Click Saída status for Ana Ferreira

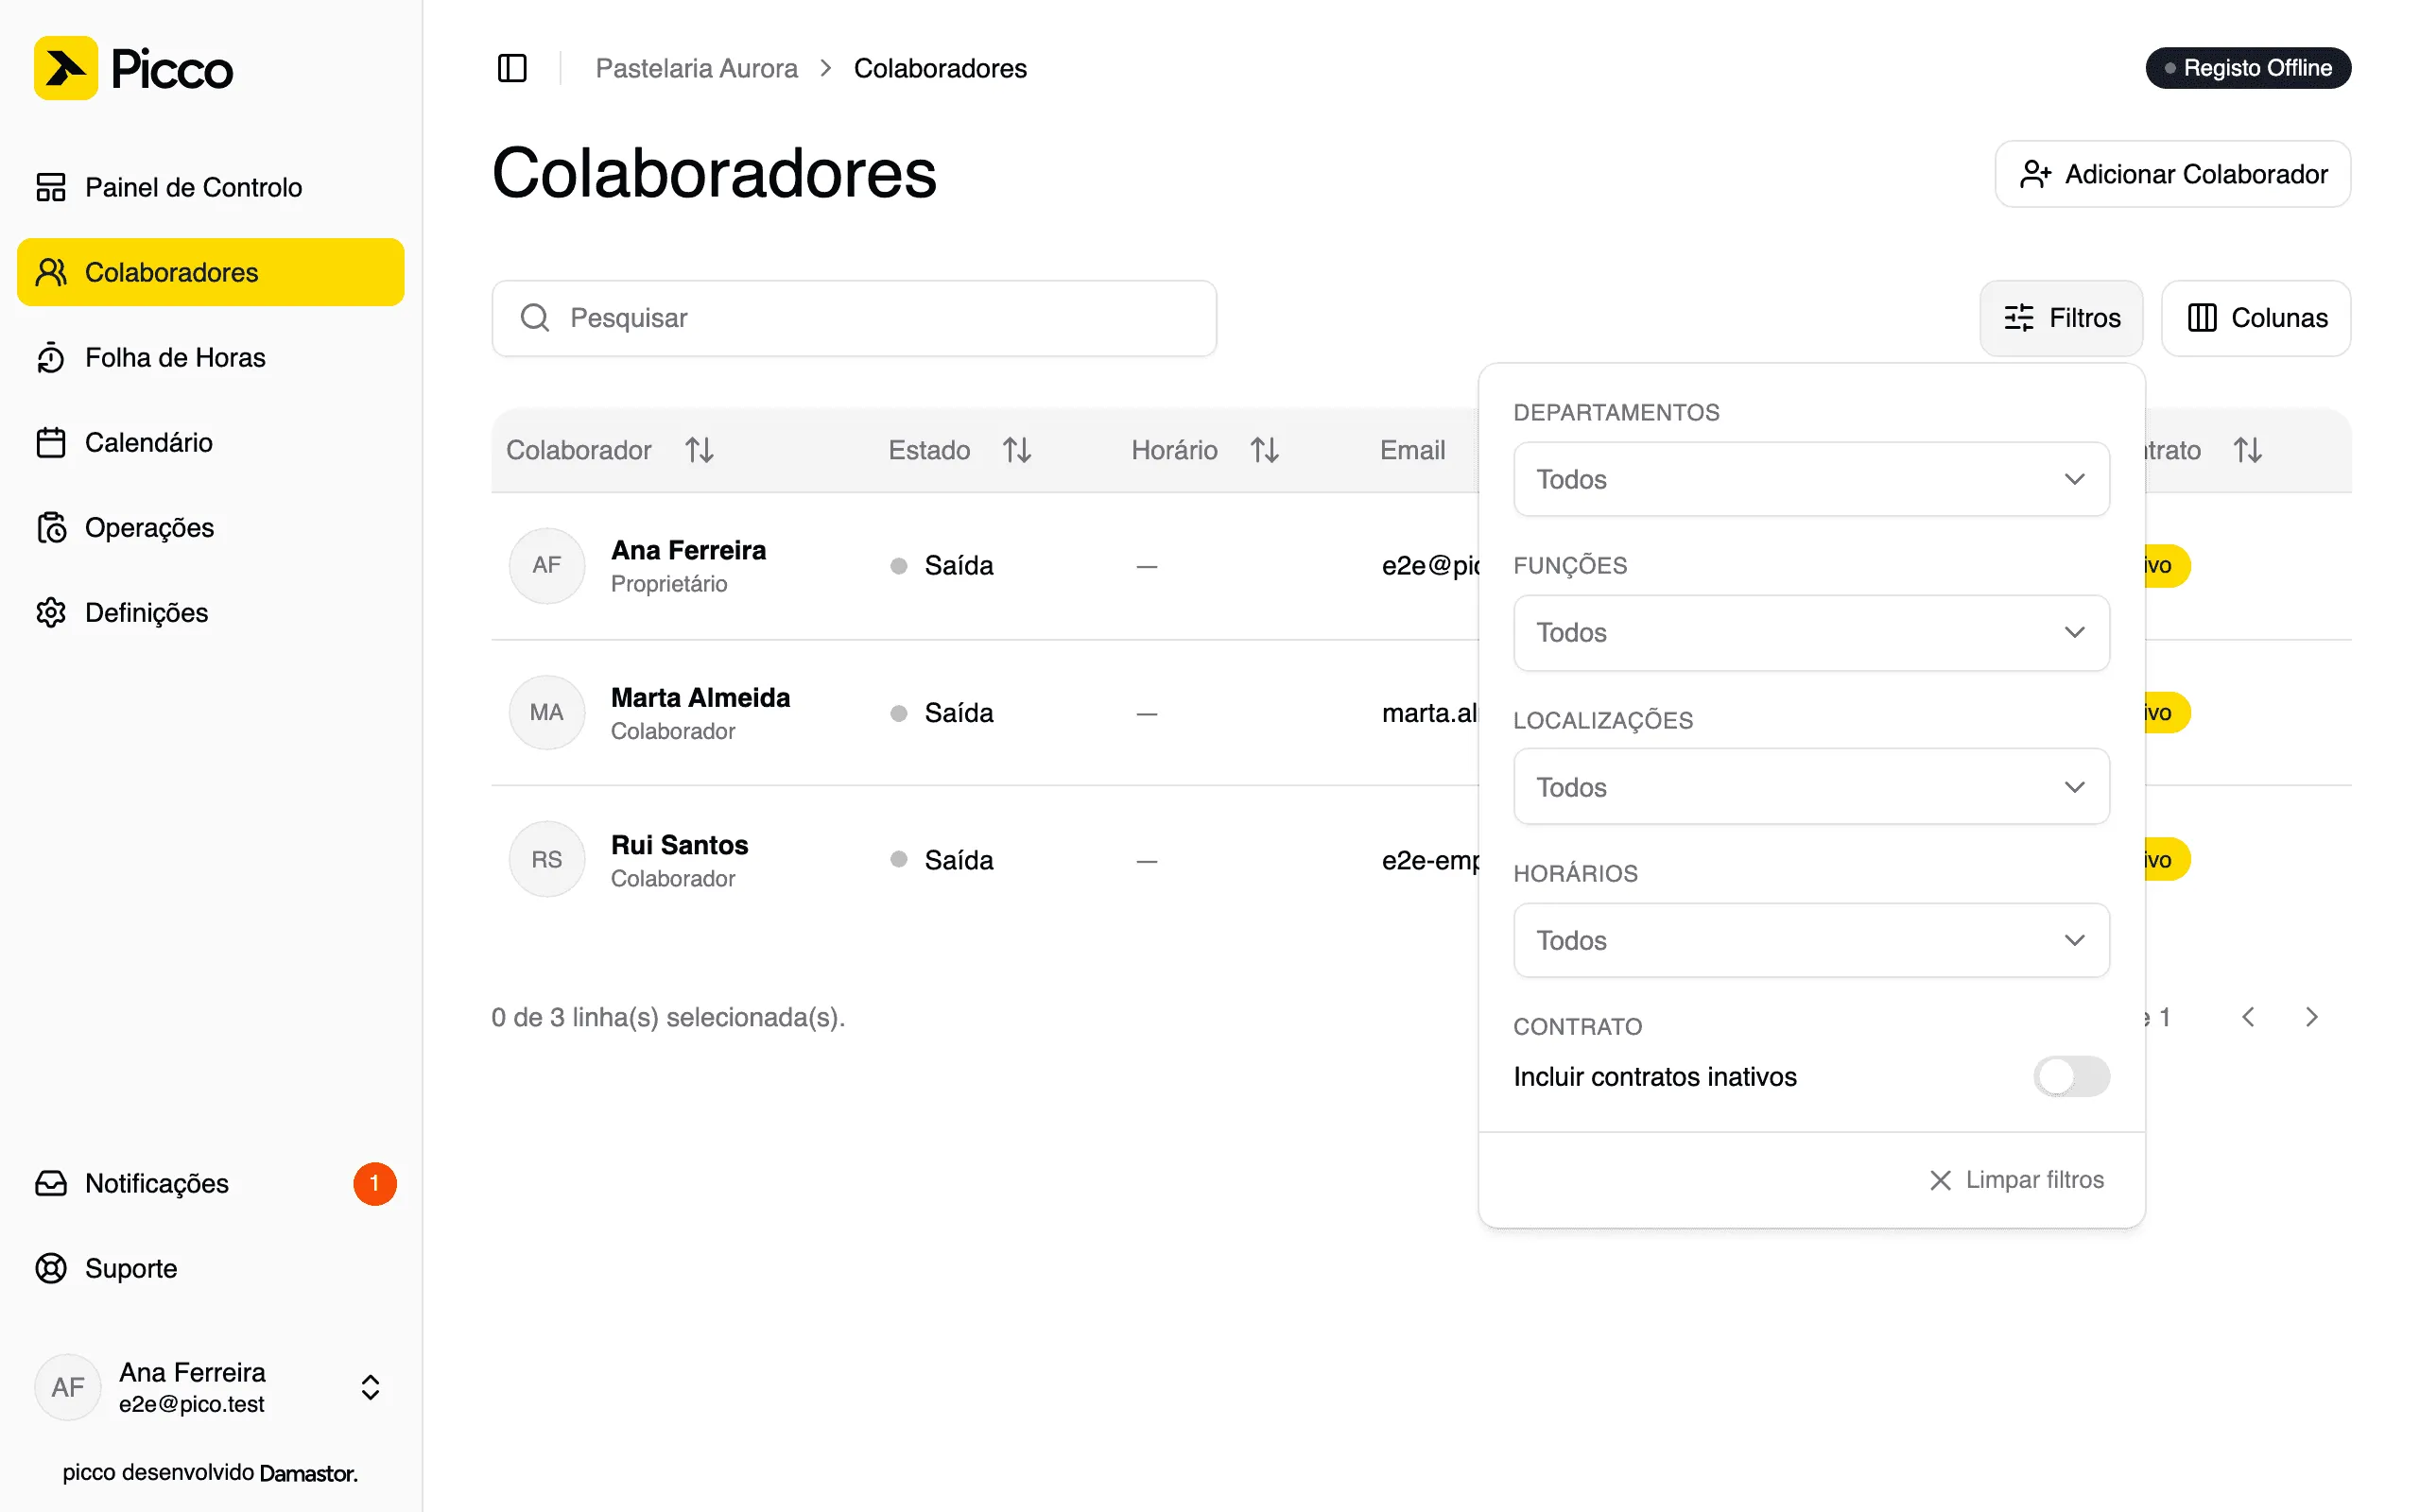pyautogui.click(x=942, y=566)
